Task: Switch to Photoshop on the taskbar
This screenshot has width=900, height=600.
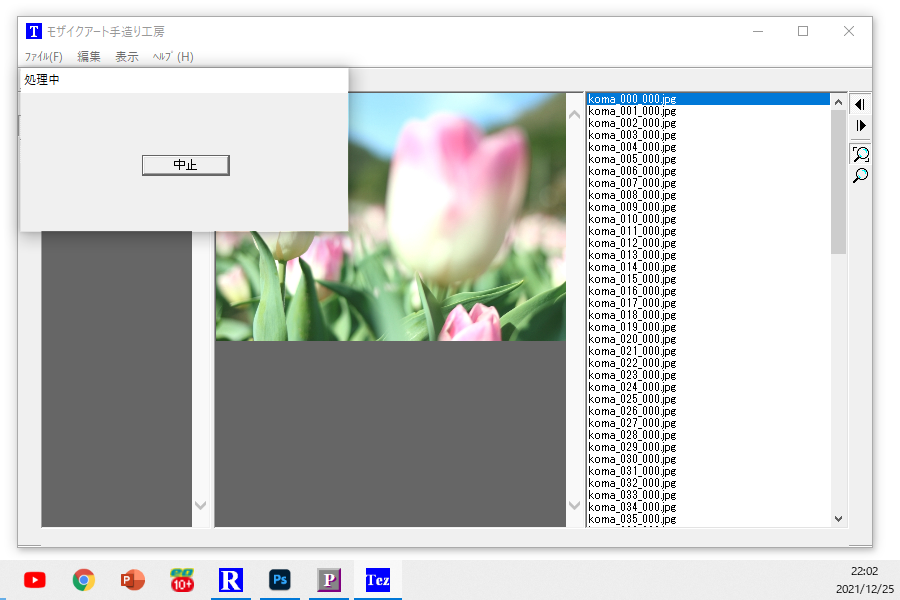Action: click(x=280, y=580)
